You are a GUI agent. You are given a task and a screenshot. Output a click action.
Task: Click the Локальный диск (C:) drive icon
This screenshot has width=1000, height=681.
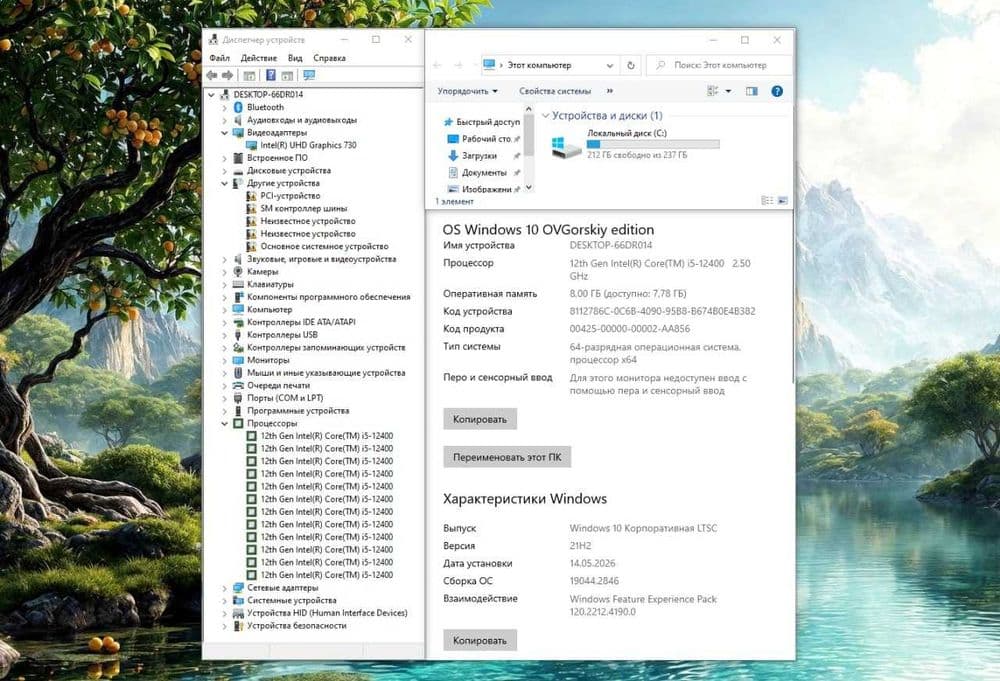click(566, 147)
